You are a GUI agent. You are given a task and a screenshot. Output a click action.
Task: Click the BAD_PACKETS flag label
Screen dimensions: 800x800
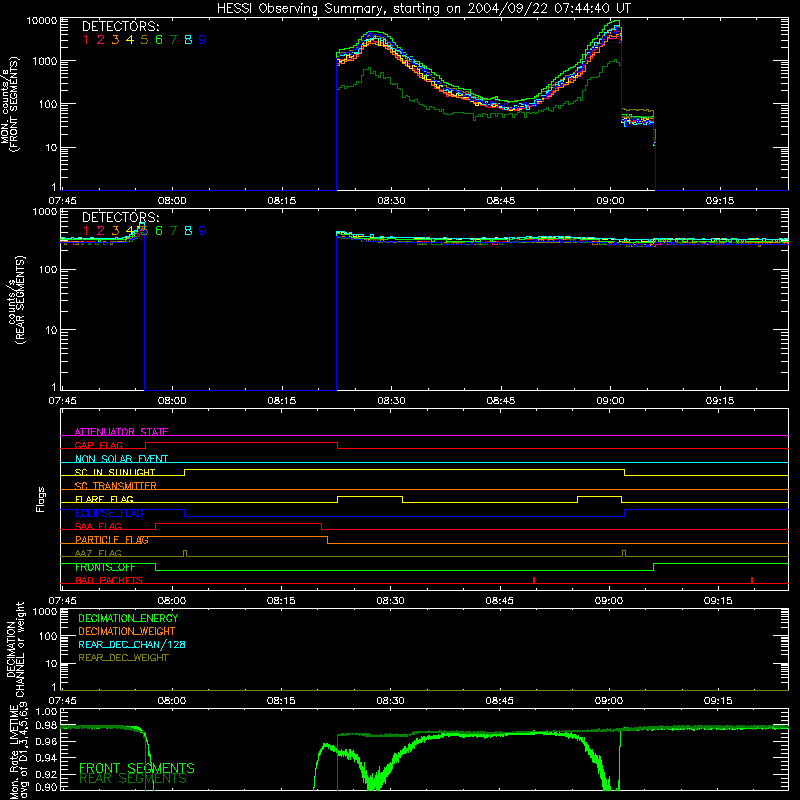(109, 580)
